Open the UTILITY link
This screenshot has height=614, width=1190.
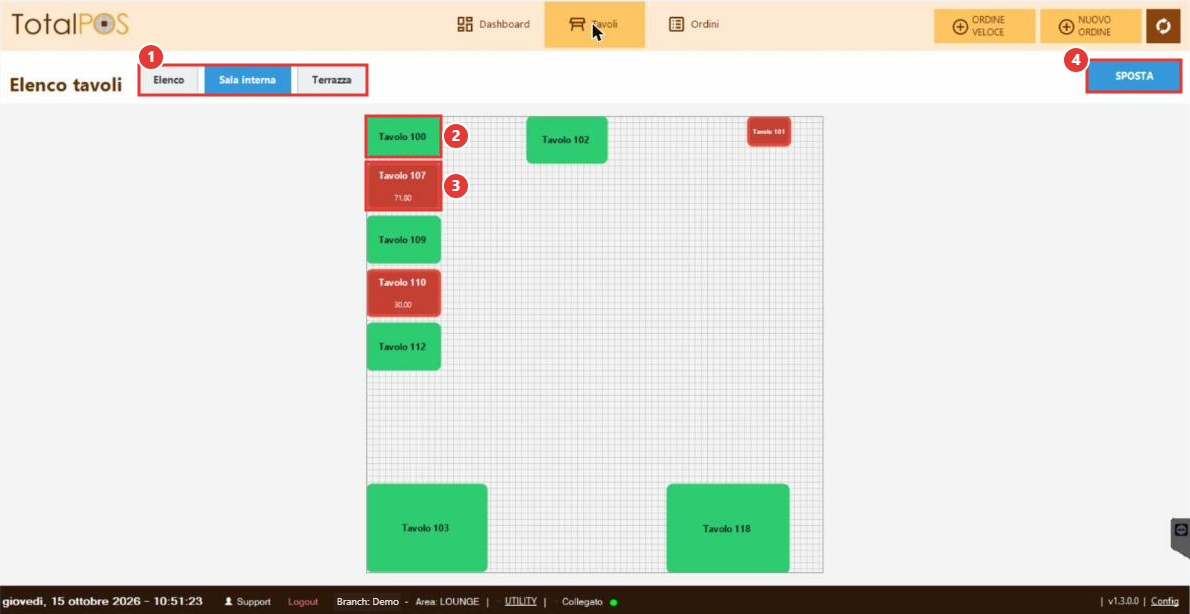point(521,601)
